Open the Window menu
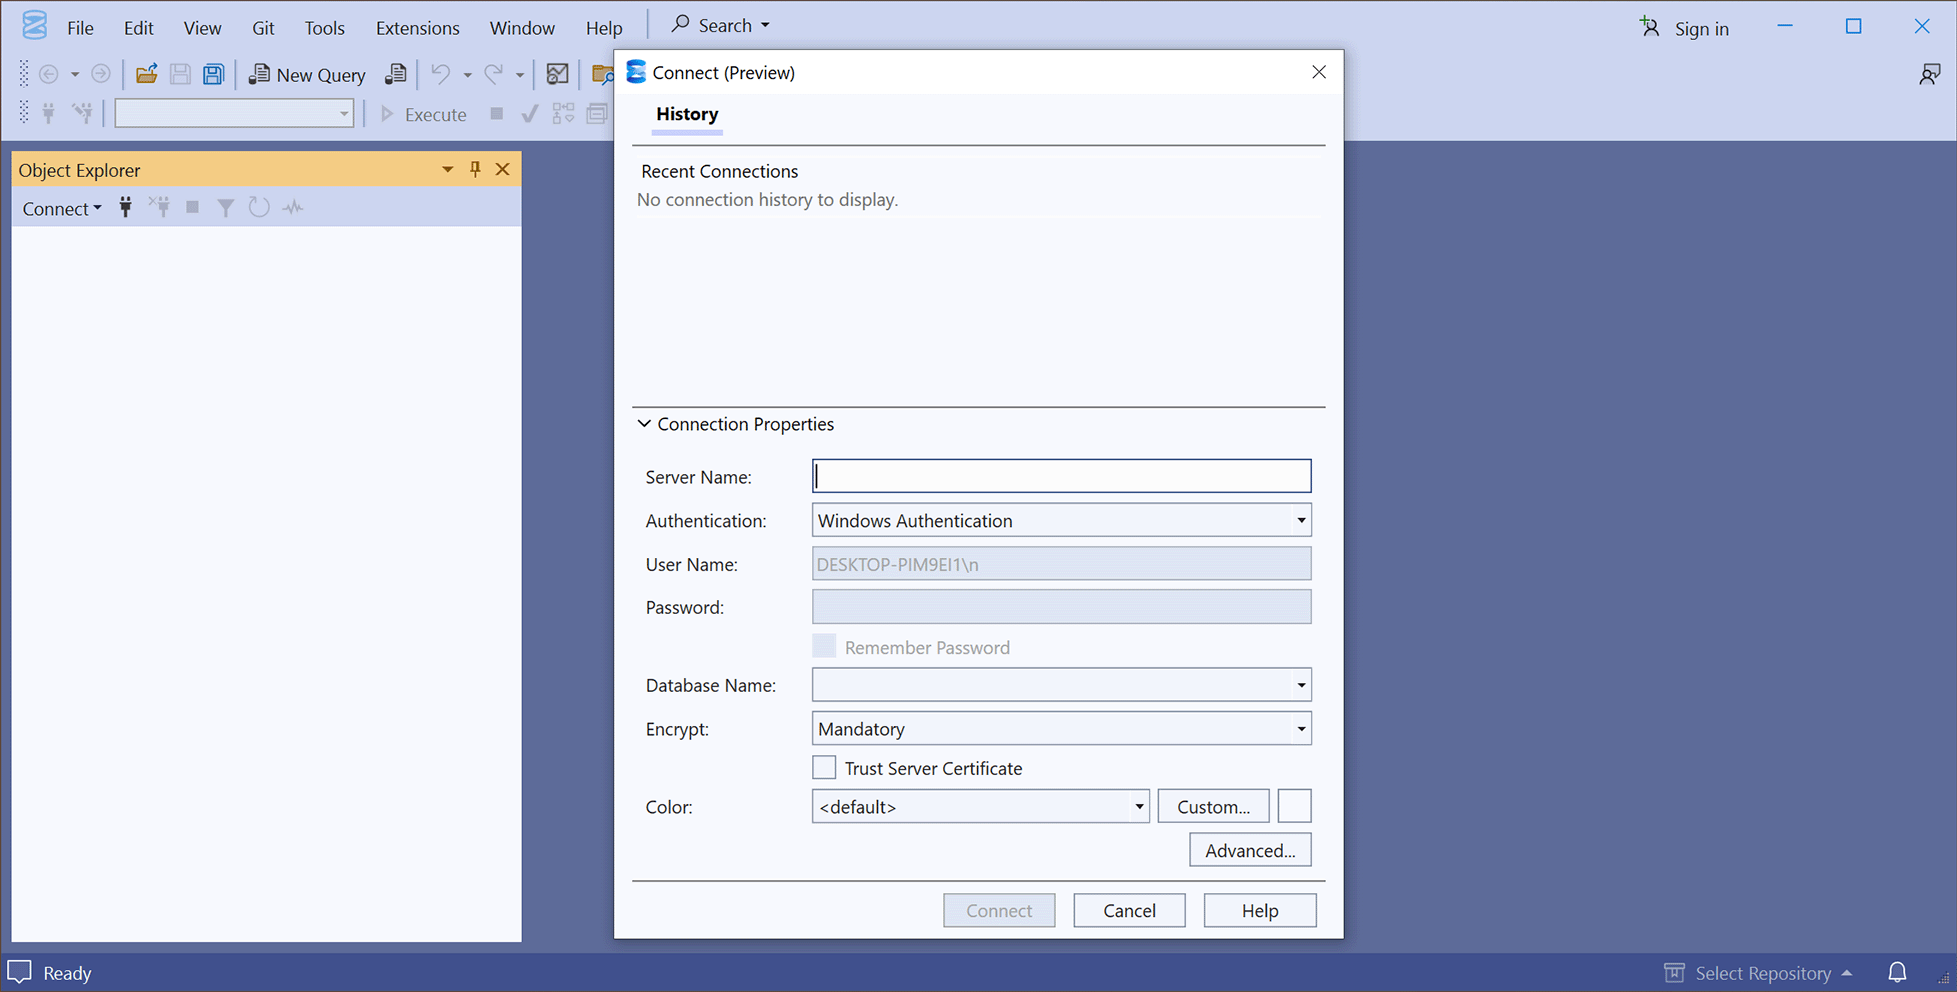 pyautogui.click(x=522, y=28)
